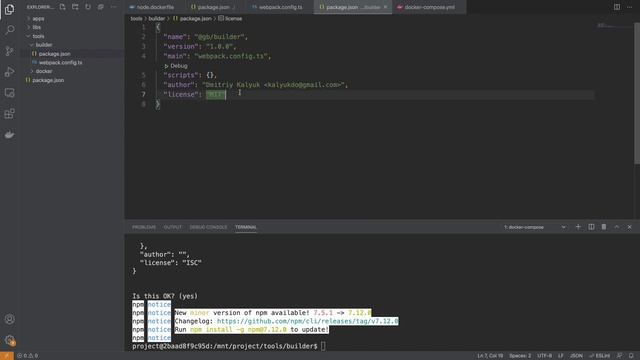Click the builder breadcrumb segment
The height and width of the screenshot is (360, 640).
click(157, 19)
